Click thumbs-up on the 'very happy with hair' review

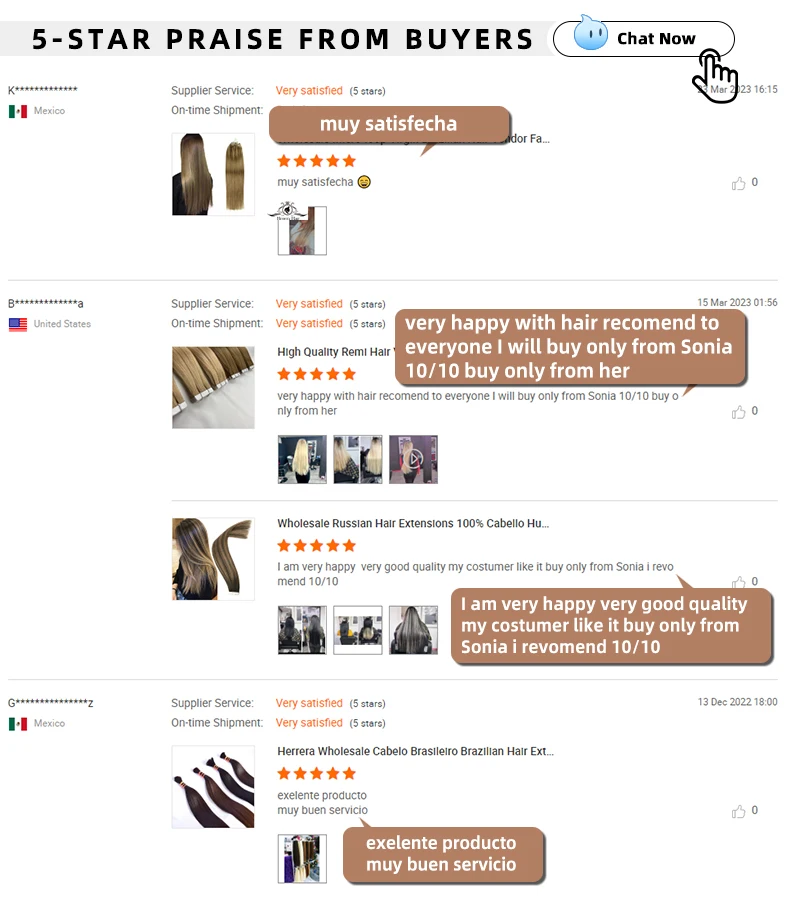[x=738, y=412]
